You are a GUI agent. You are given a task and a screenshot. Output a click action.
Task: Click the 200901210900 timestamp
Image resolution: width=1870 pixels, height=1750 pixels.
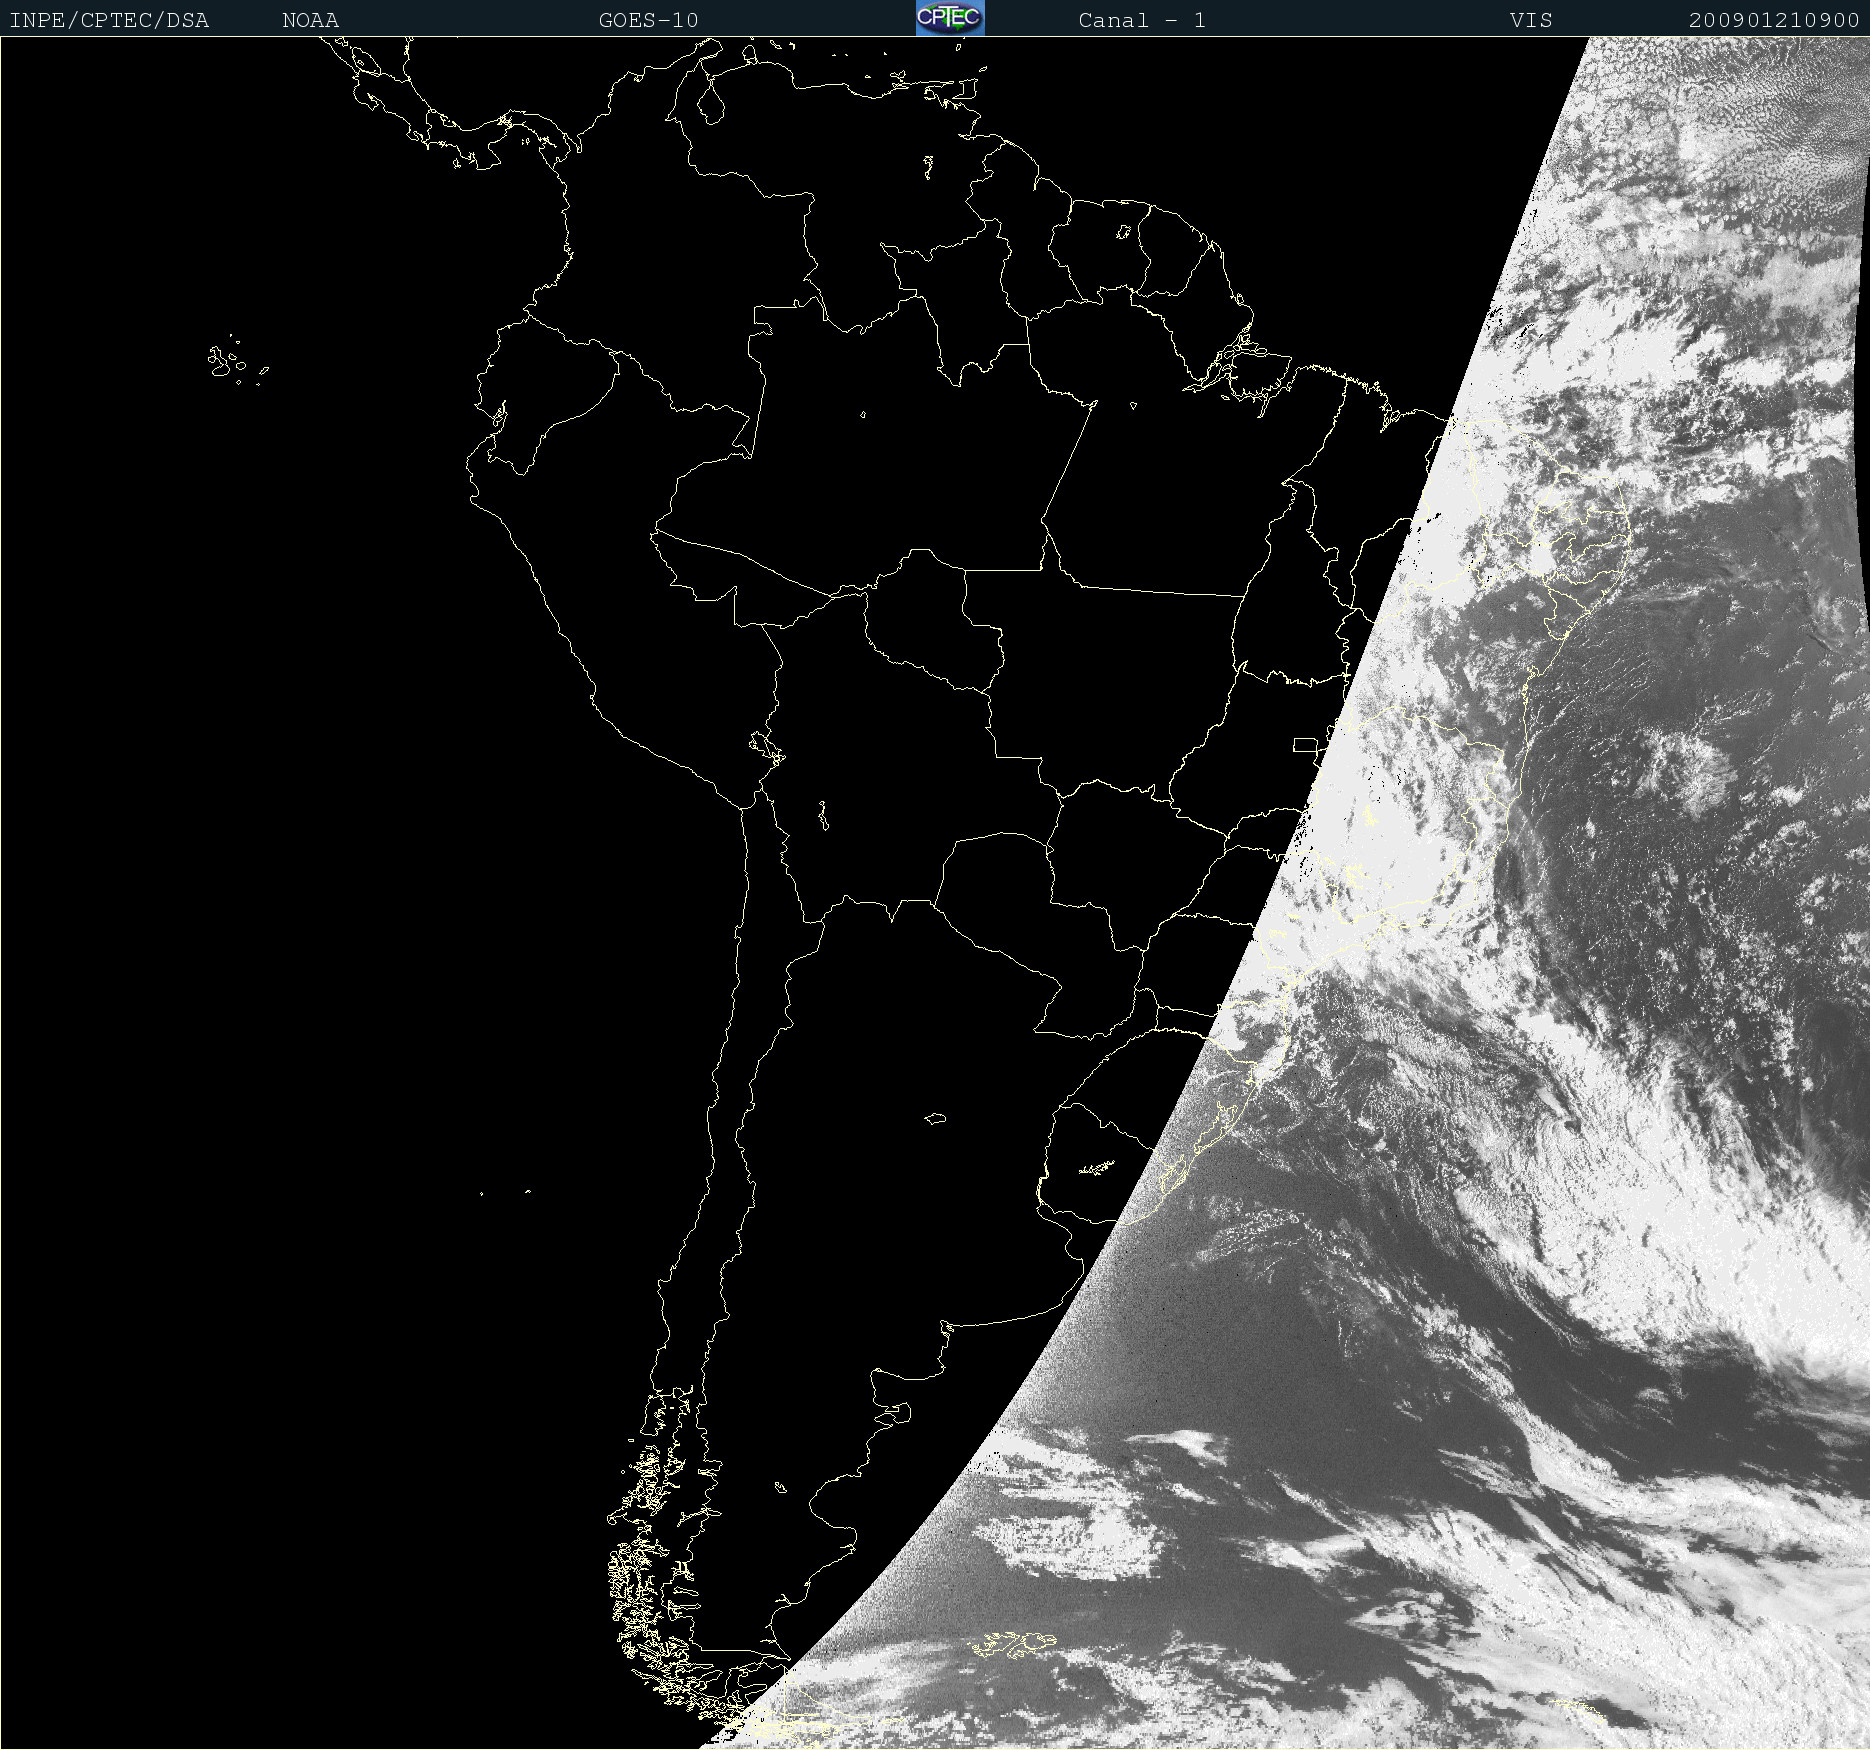1774,20
